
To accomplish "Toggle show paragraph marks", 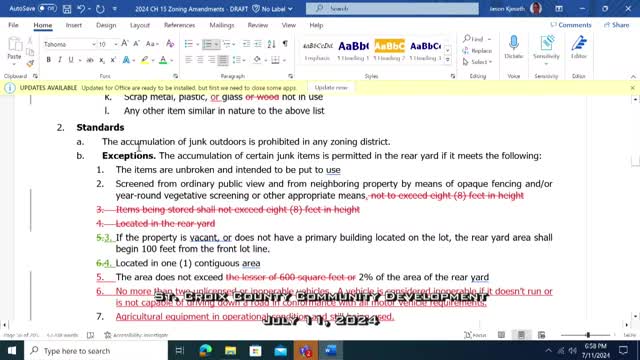I will point(285,44).
